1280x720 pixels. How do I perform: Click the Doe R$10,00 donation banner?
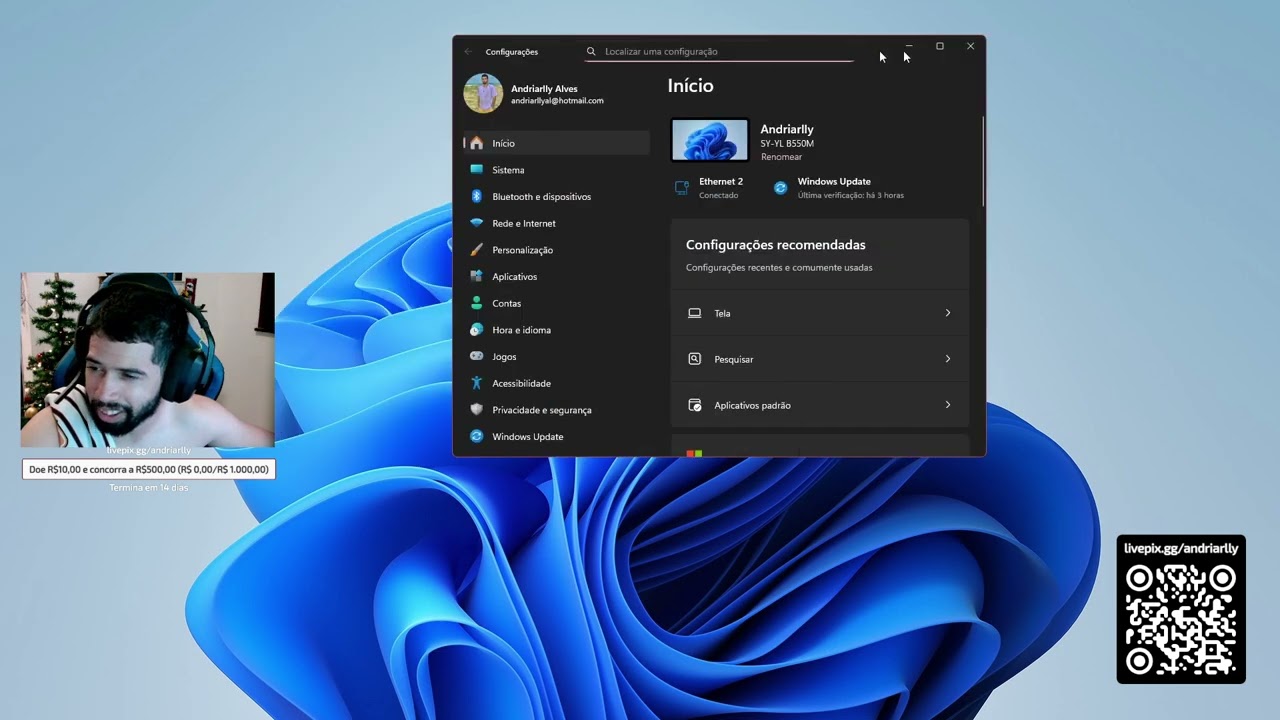coord(148,469)
